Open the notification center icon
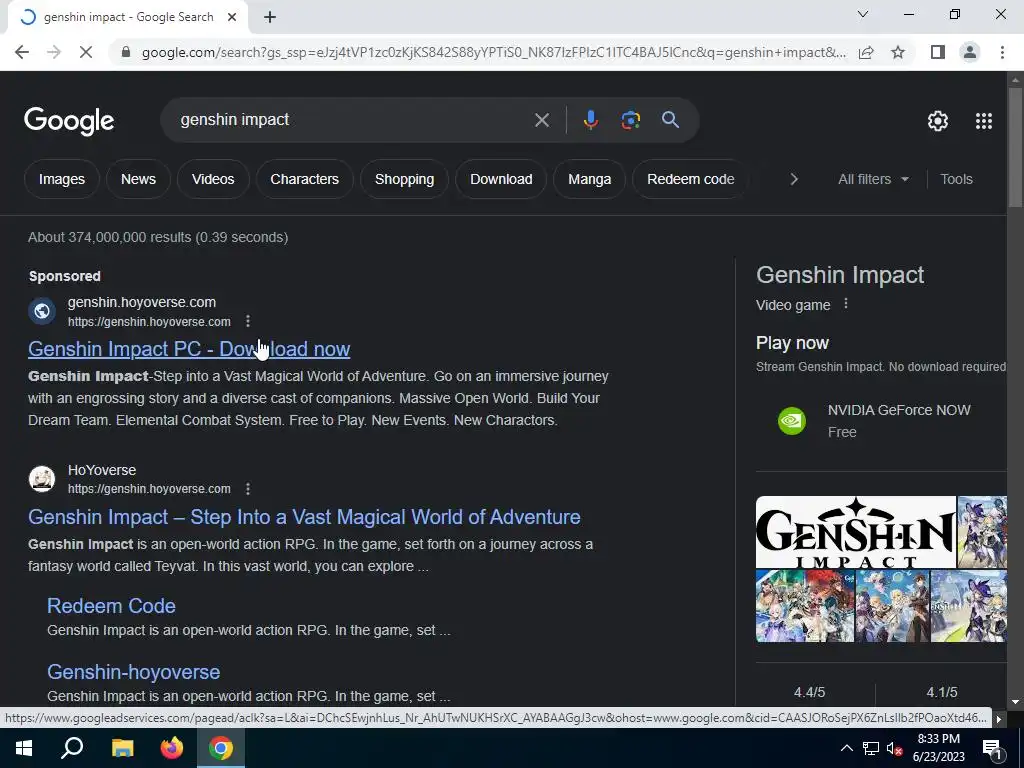The image size is (1024, 768). point(992,748)
